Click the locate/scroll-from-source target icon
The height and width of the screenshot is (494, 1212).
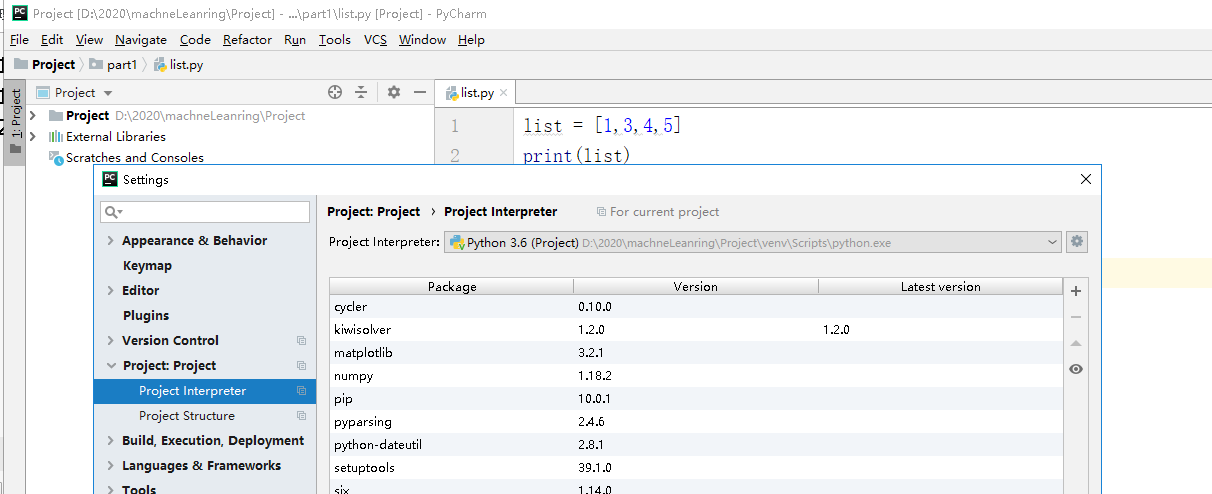coord(335,92)
